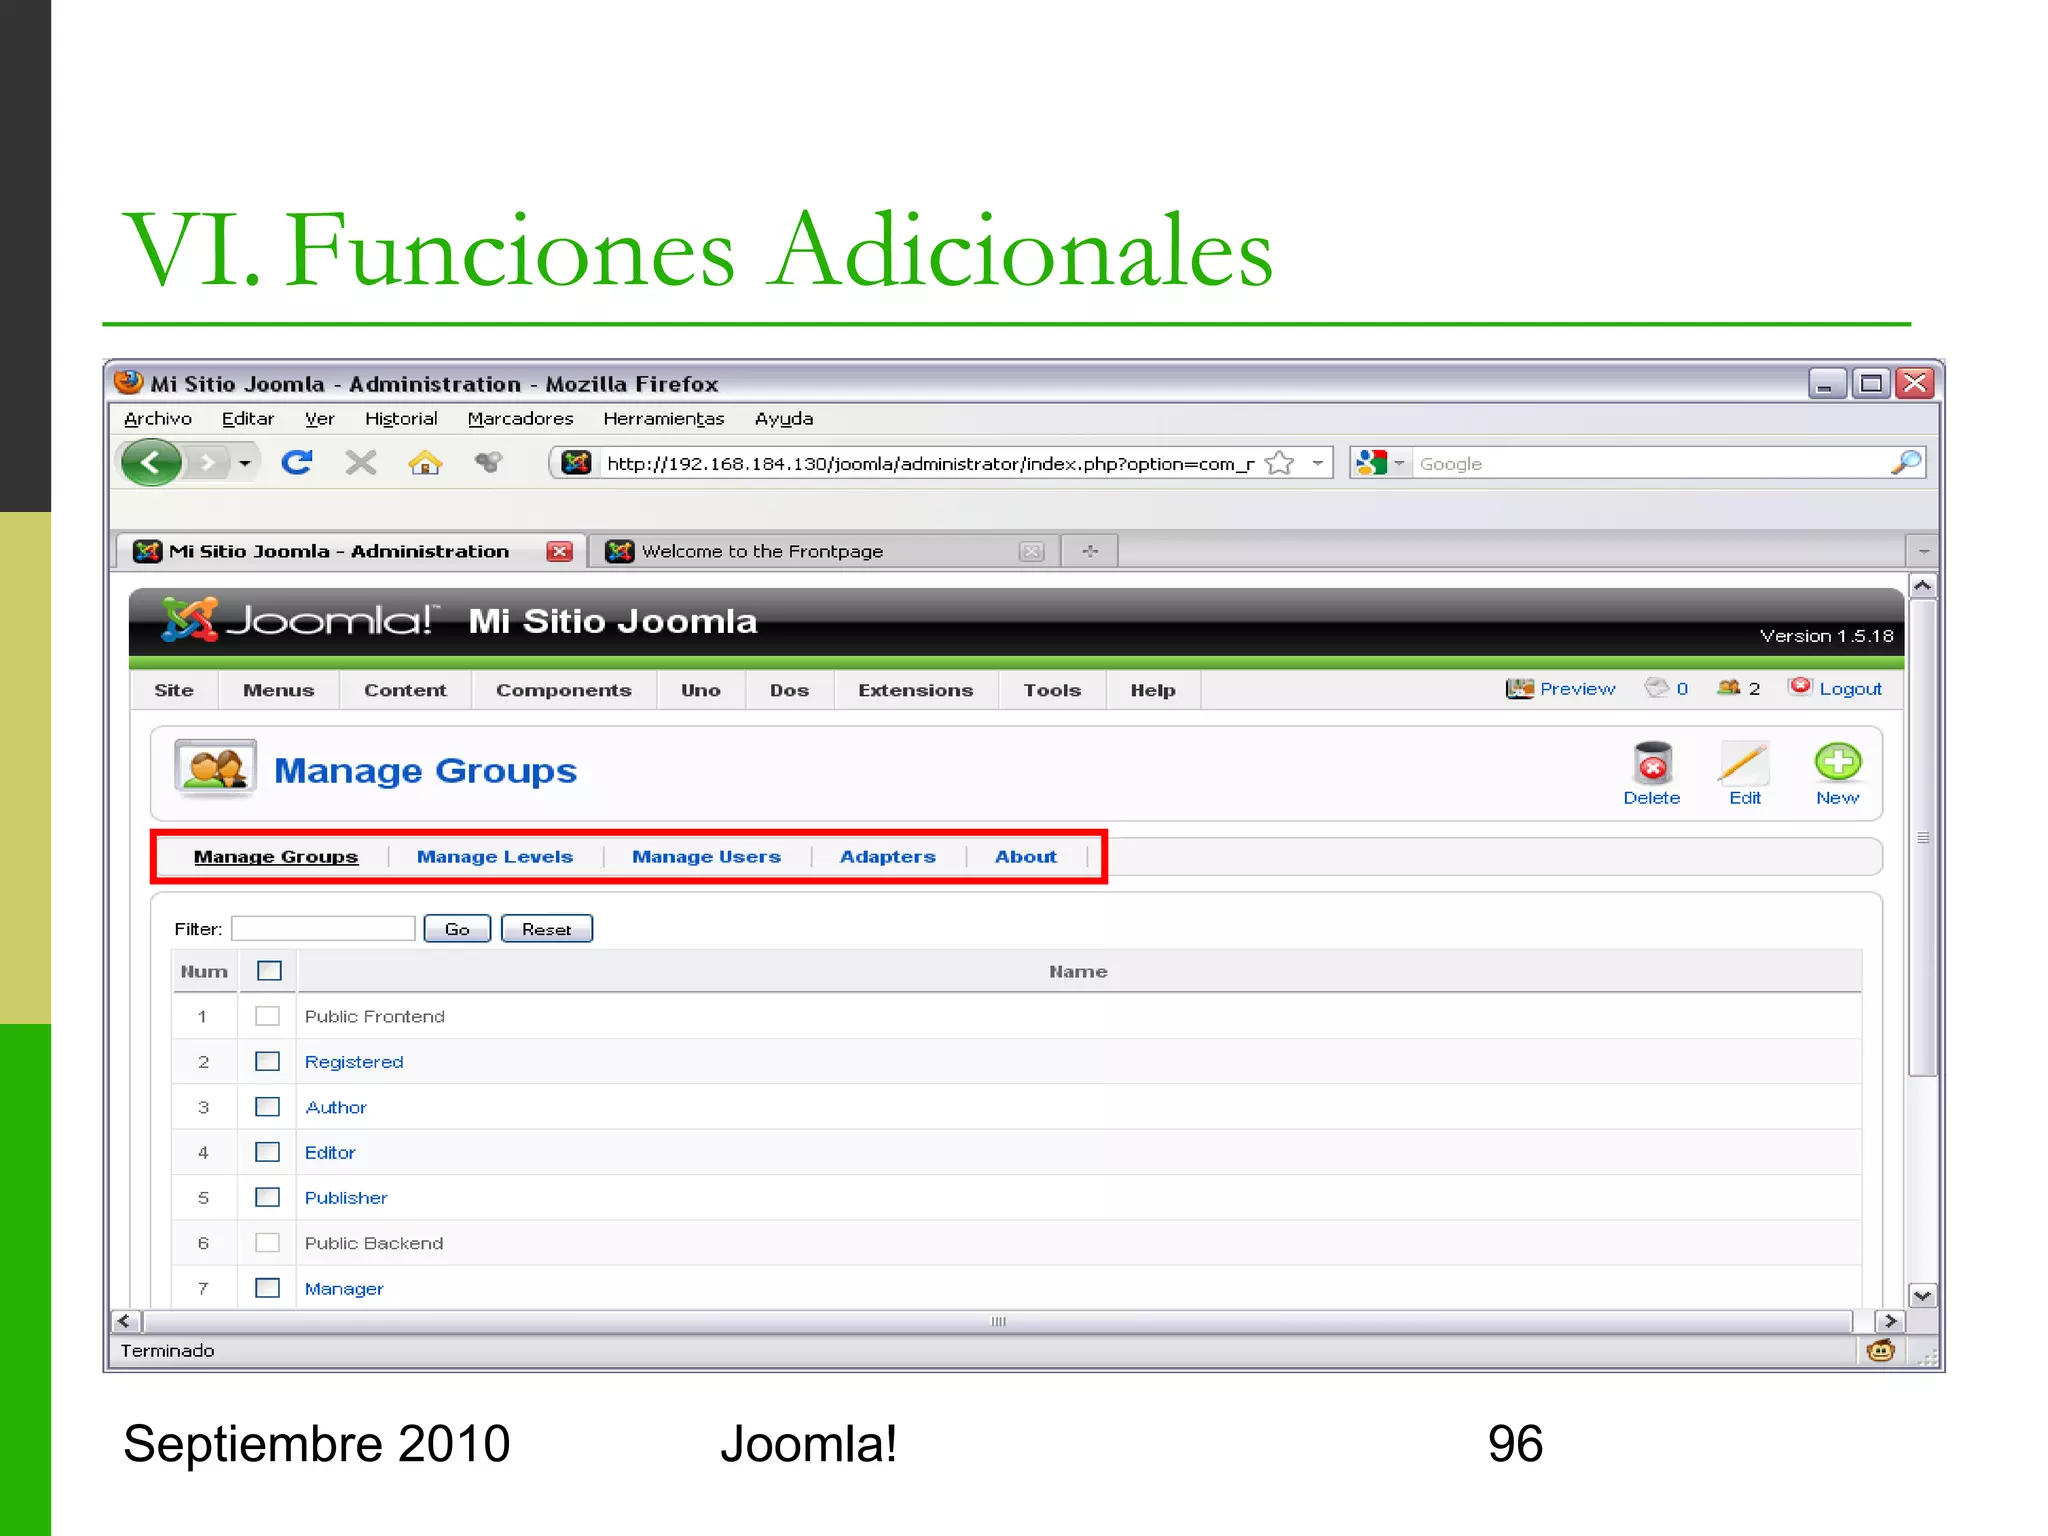Click the Manage Groups users icon
2048x1536 pixels.
click(215, 768)
